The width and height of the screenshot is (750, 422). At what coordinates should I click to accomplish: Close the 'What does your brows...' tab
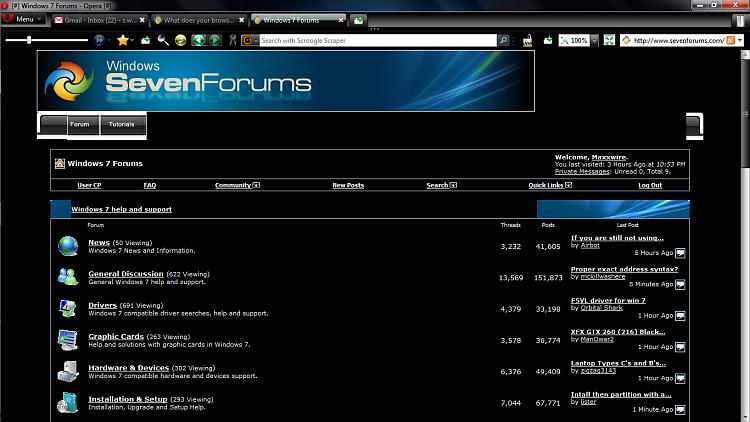click(242, 20)
